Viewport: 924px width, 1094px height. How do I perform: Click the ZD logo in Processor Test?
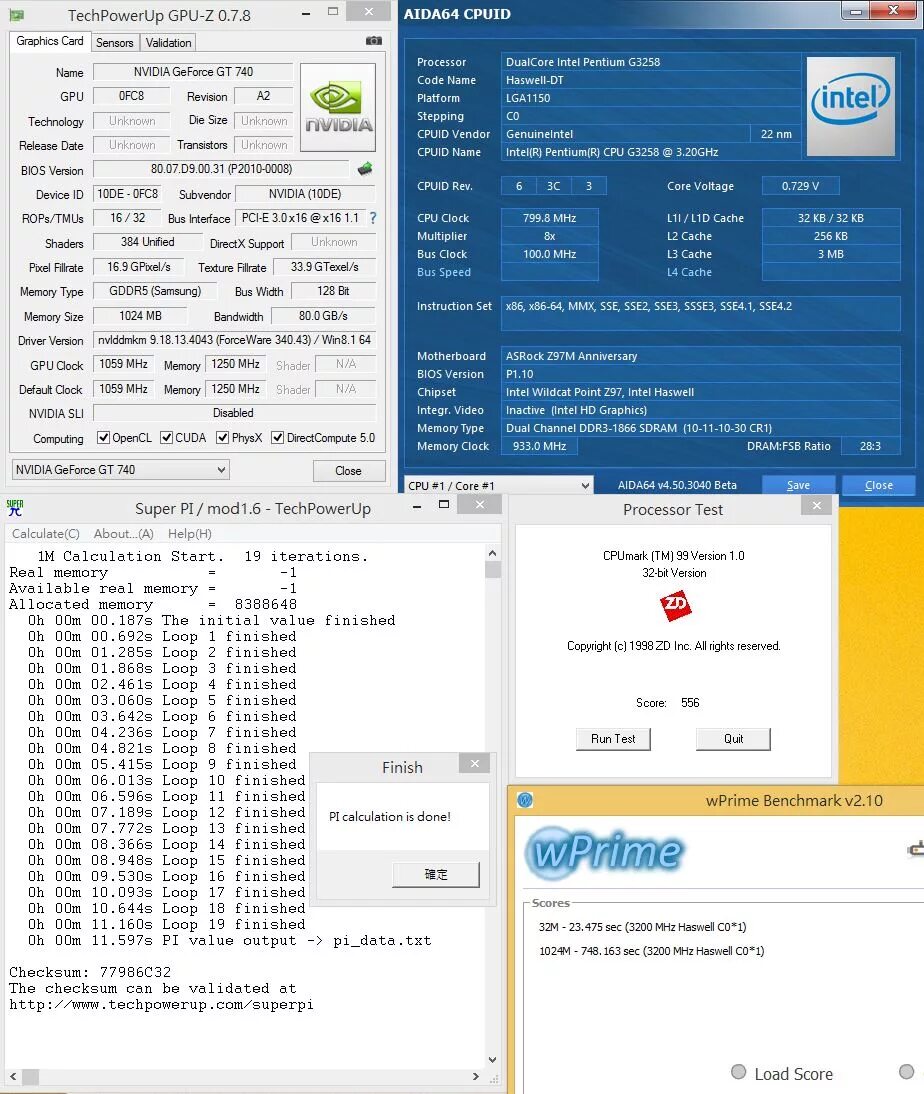click(x=675, y=604)
